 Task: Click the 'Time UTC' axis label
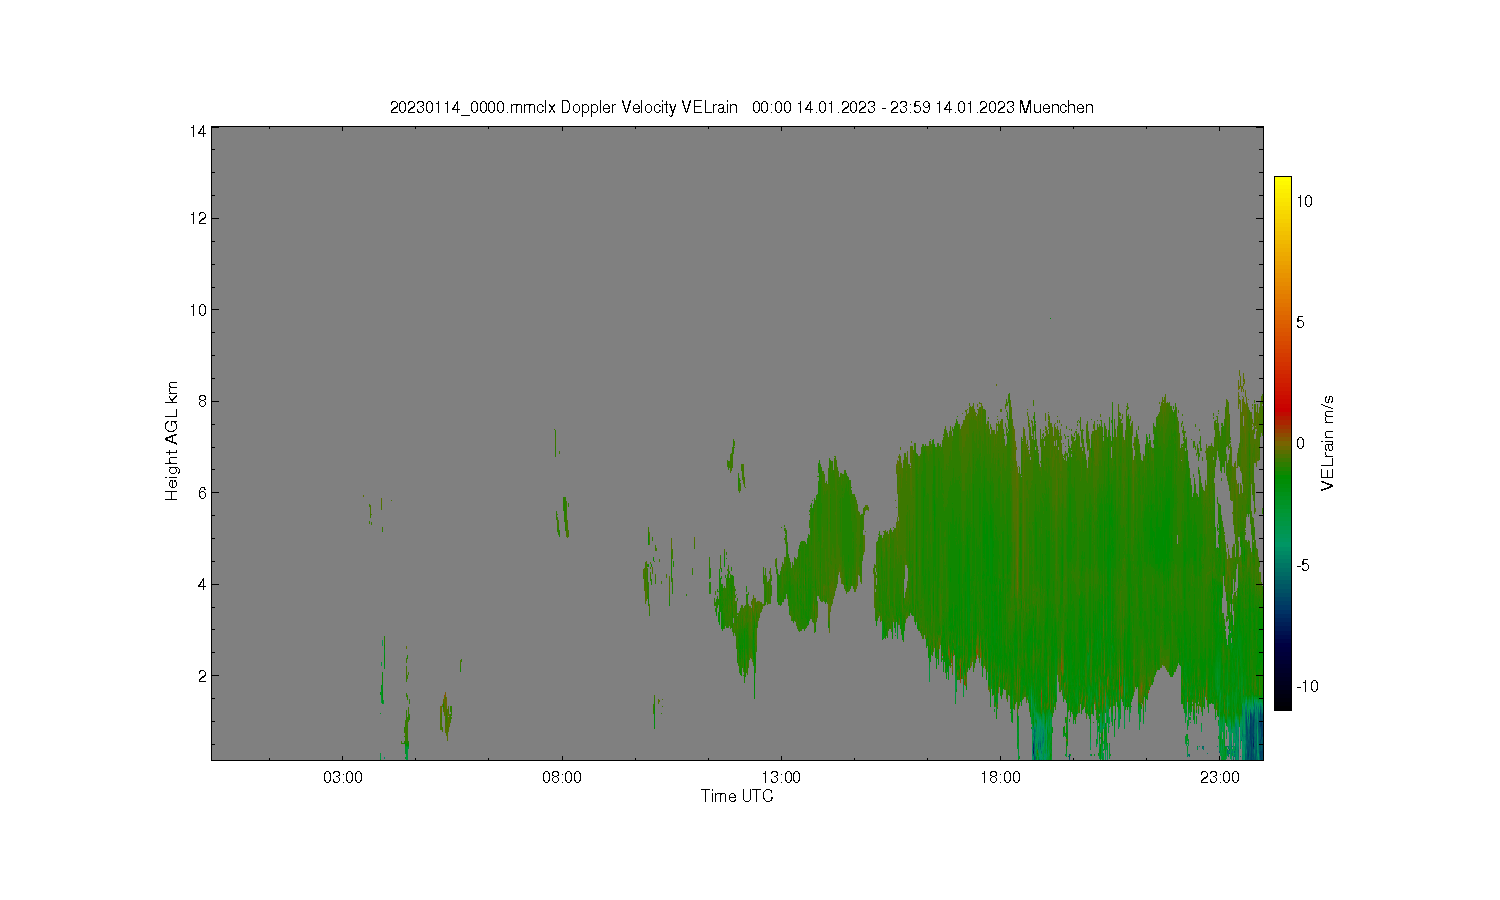click(x=737, y=796)
